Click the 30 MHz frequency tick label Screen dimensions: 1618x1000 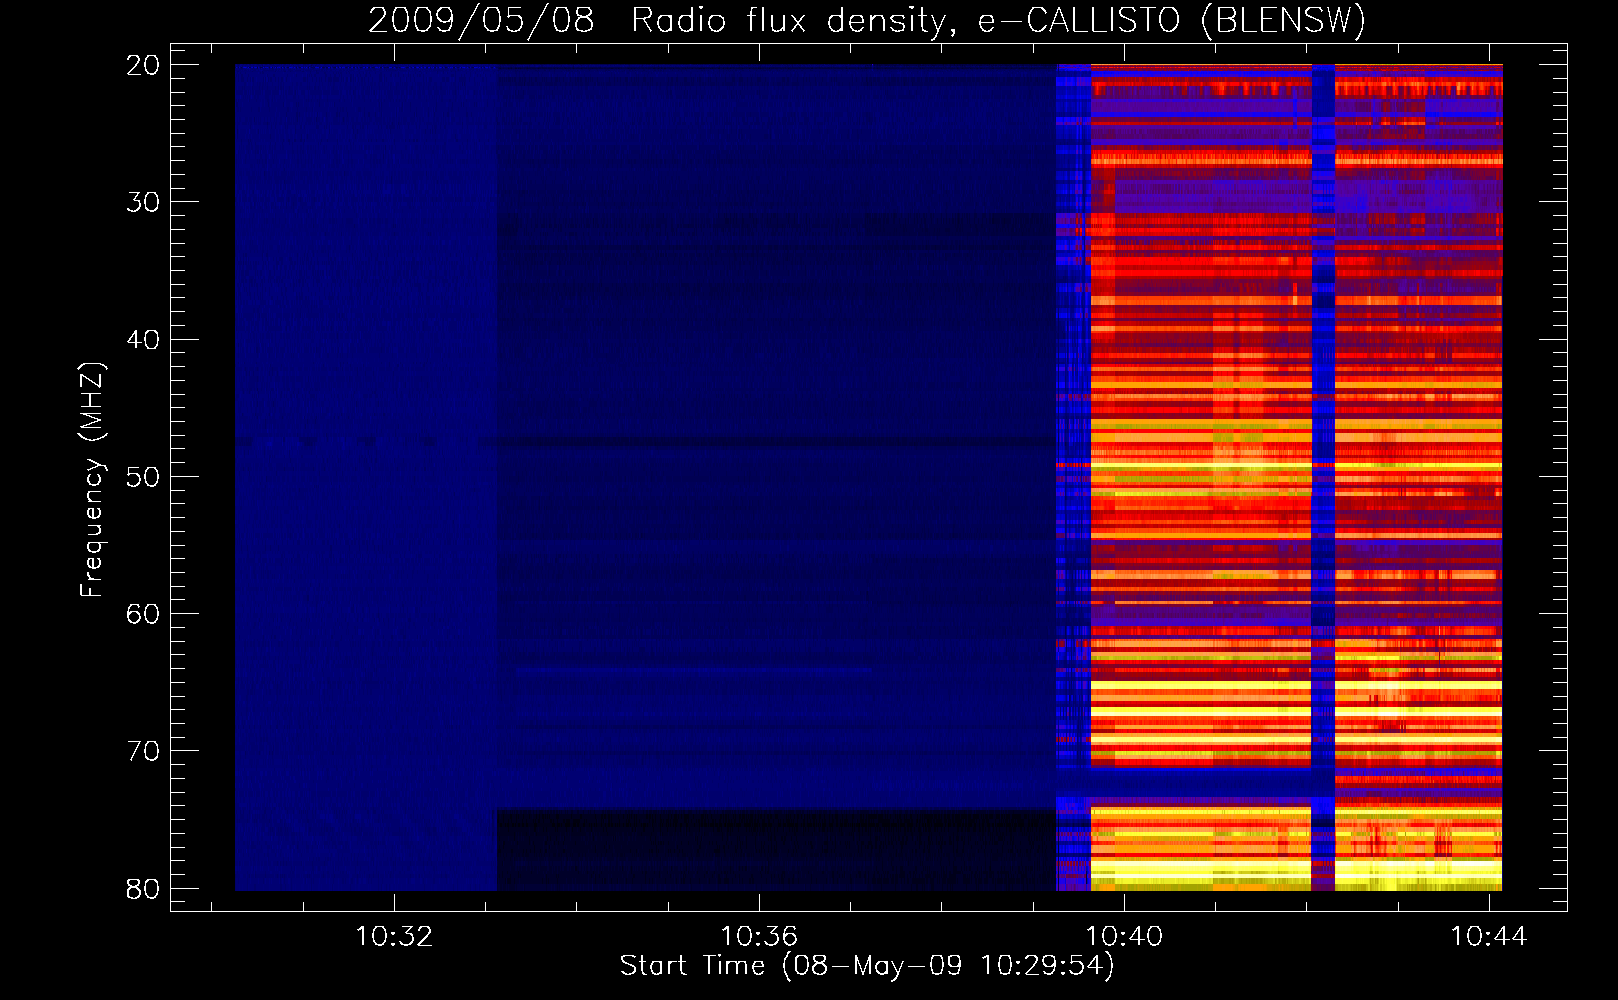pos(143,202)
